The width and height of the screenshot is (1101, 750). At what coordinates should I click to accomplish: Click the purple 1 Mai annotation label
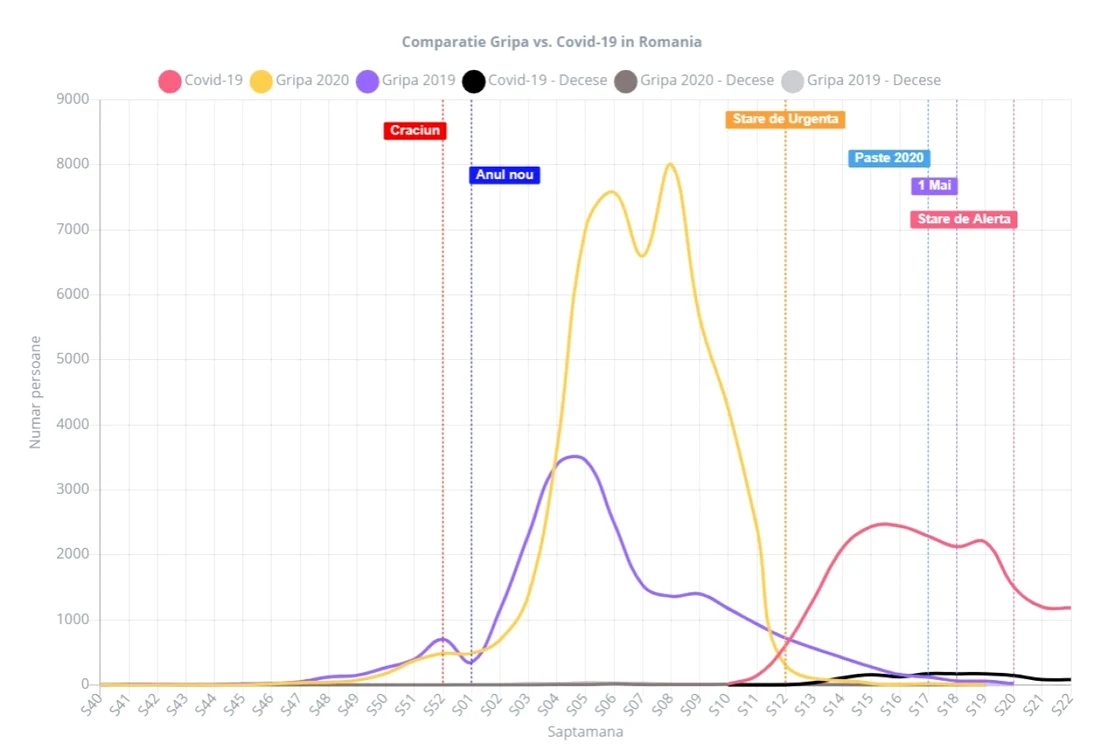coord(934,185)
